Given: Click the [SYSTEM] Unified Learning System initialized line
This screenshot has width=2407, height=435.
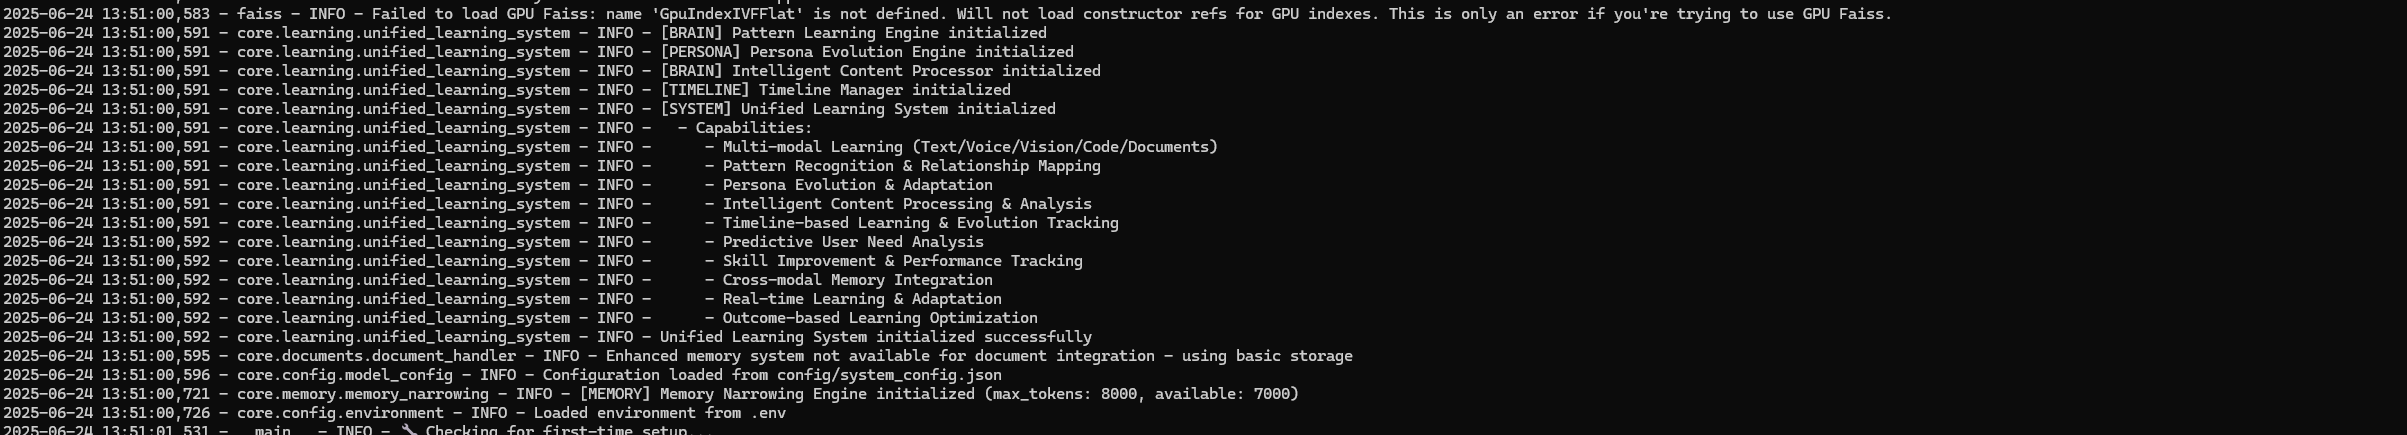Looking at the screenshot, I should click(x=529, y=109).
